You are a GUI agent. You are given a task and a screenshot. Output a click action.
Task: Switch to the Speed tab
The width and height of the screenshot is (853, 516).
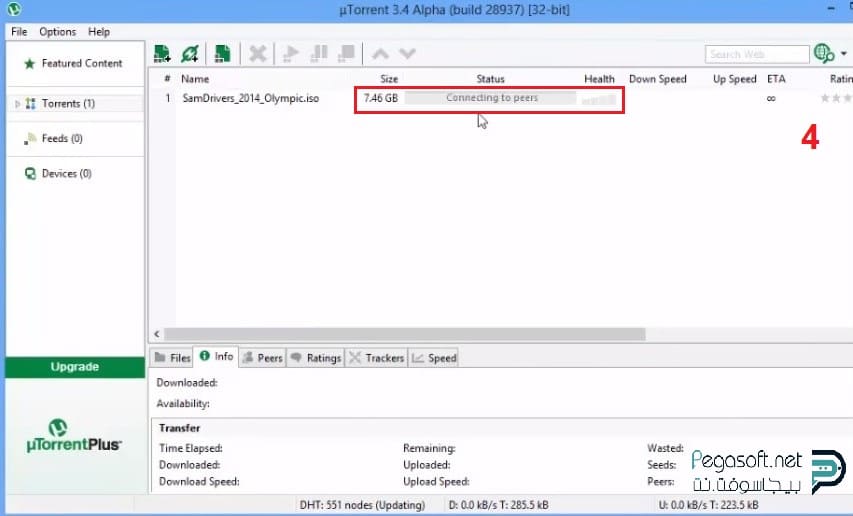point(434,358)
